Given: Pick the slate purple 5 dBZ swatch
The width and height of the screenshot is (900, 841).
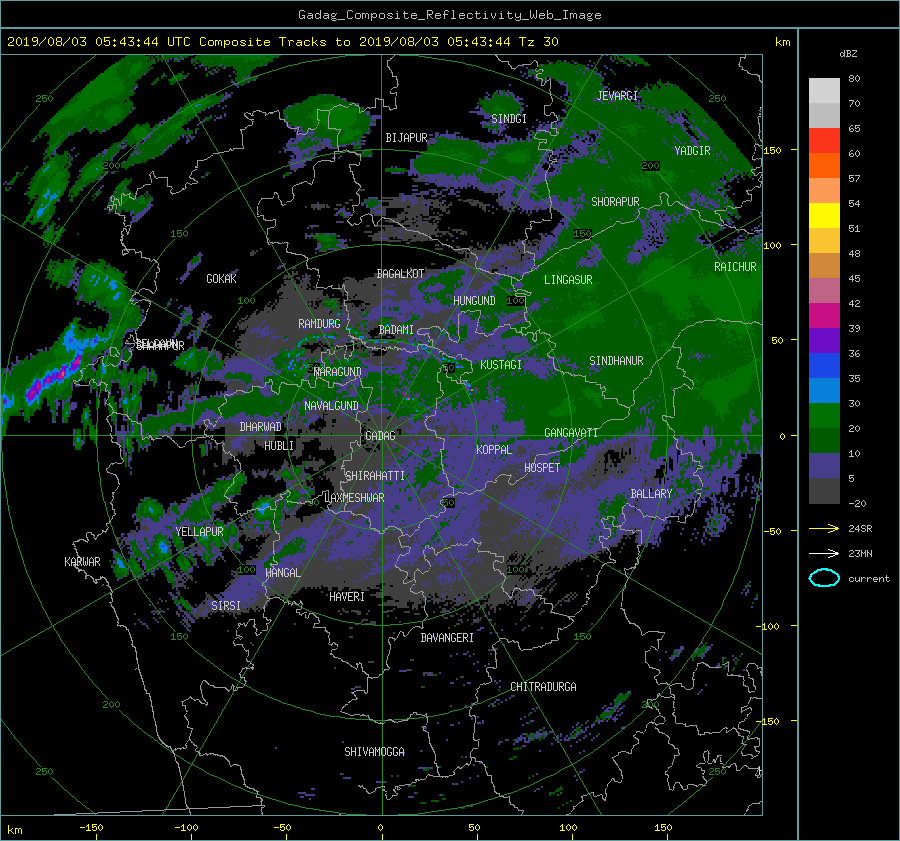Looking at the screenshot, I should (824, 466).
